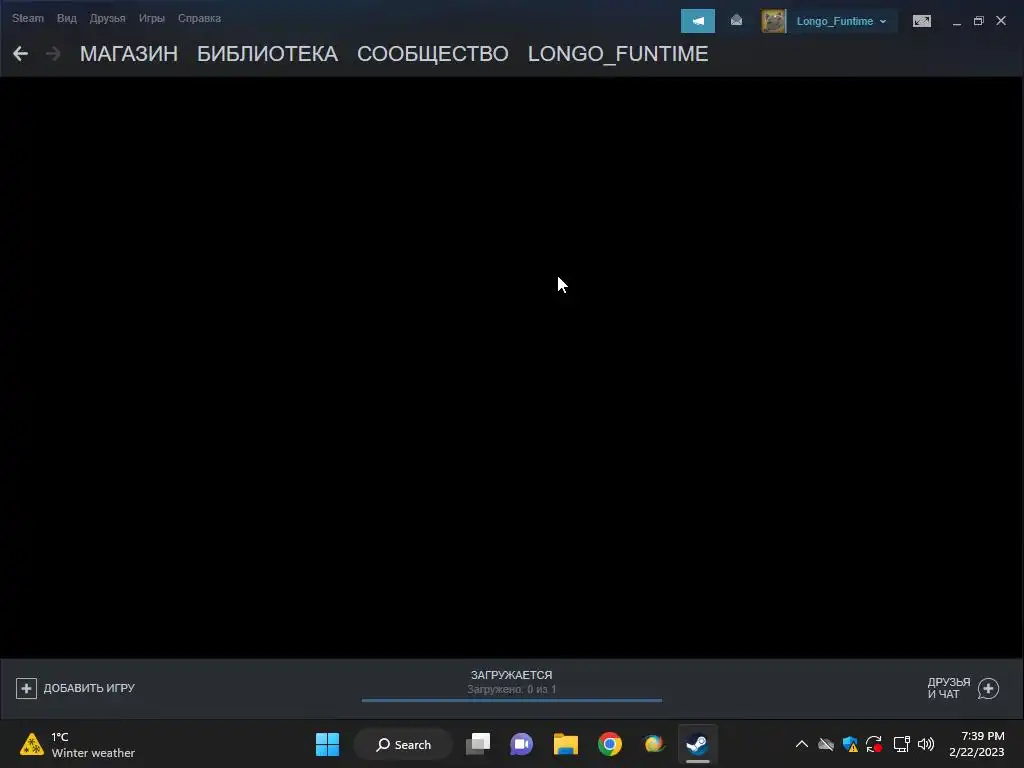The image size is (1024, 768).
Task: Open the Игры menu
Action: (152, 18)
